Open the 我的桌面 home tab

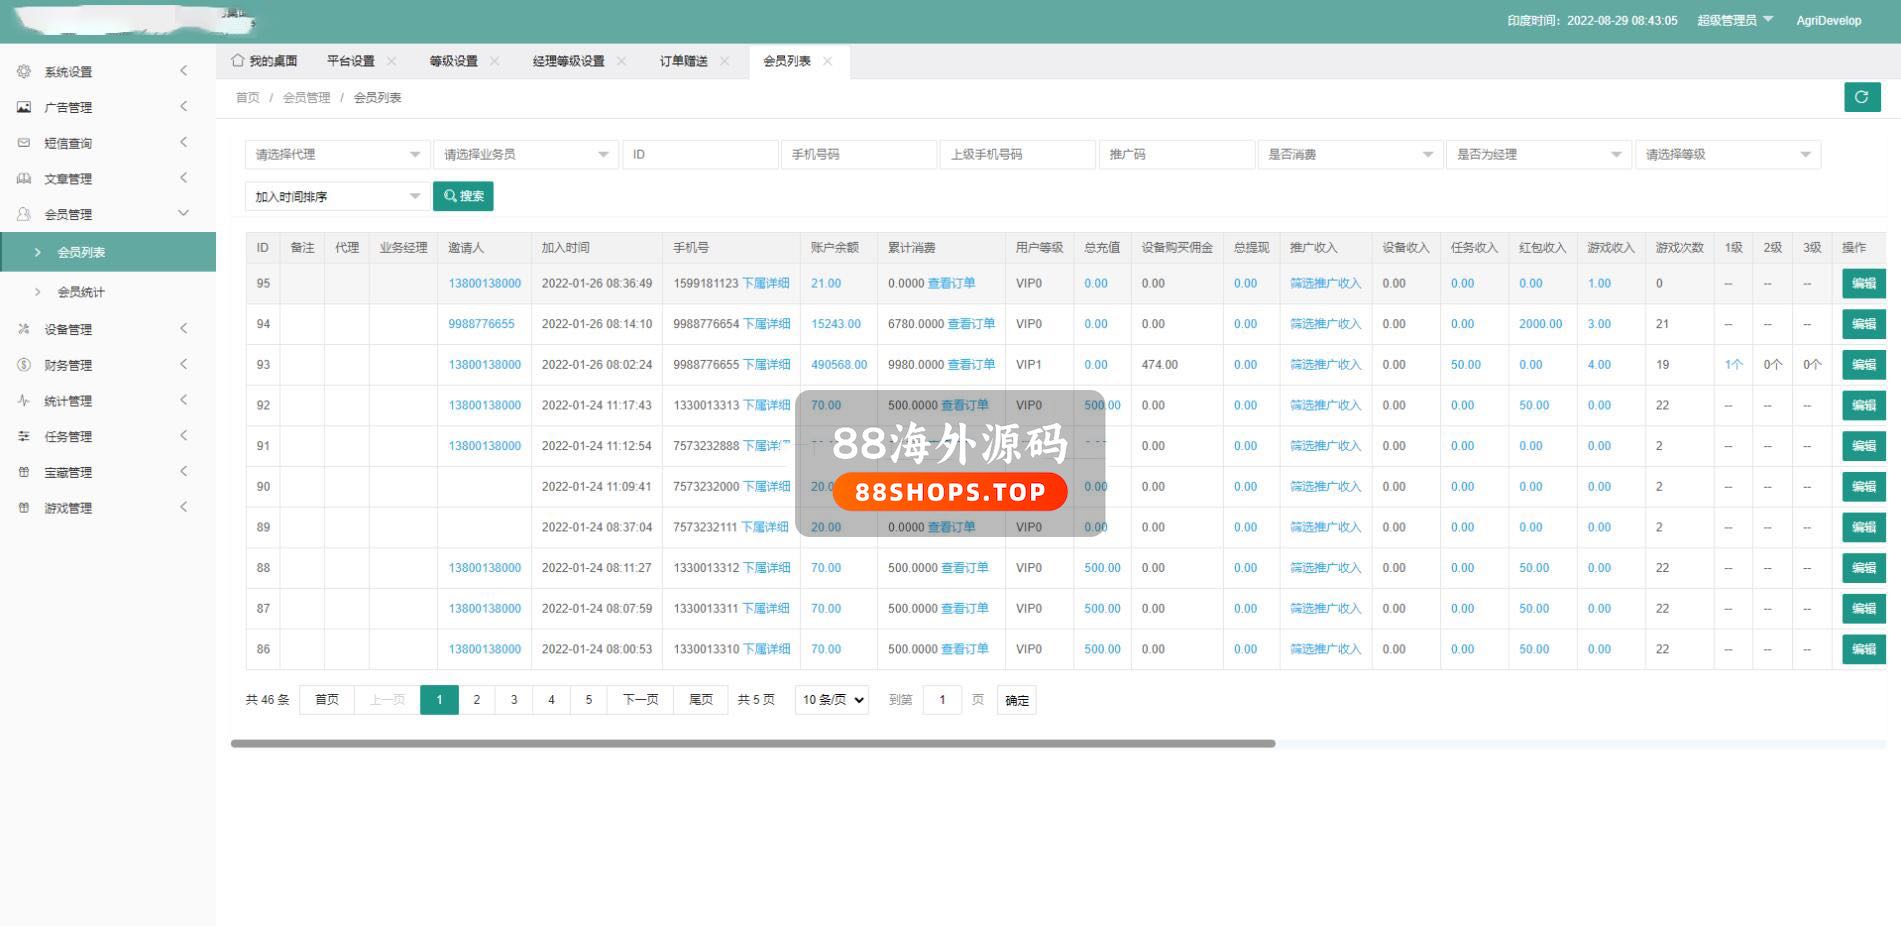click(265, 61)
